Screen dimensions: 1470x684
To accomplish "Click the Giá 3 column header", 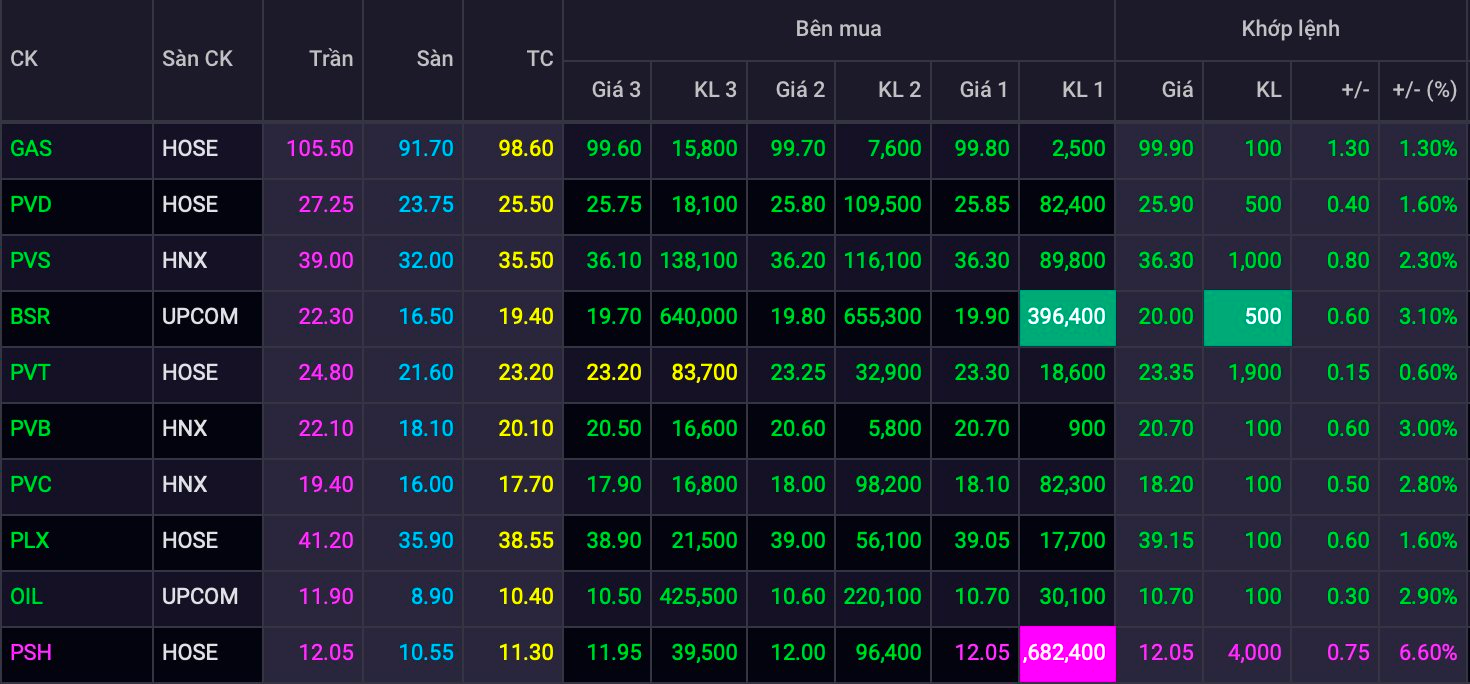I will 616,89.
